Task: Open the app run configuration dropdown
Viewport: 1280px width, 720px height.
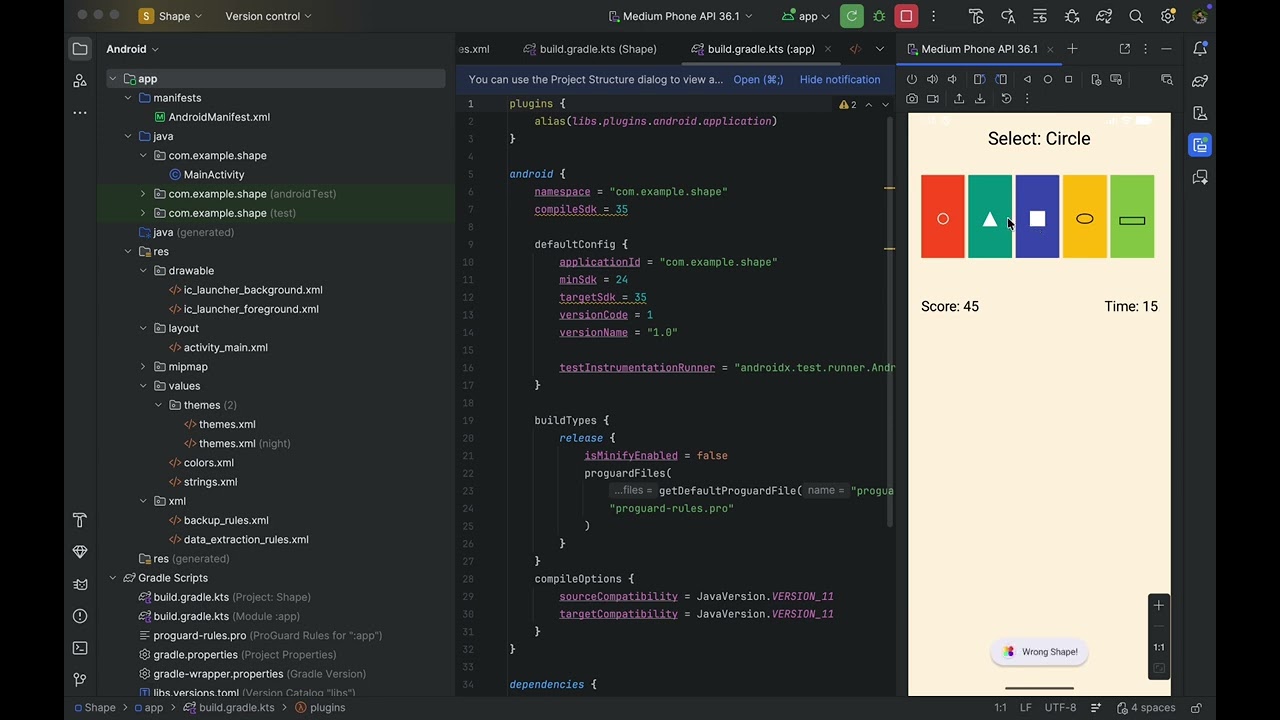Action: pos(808,16)
